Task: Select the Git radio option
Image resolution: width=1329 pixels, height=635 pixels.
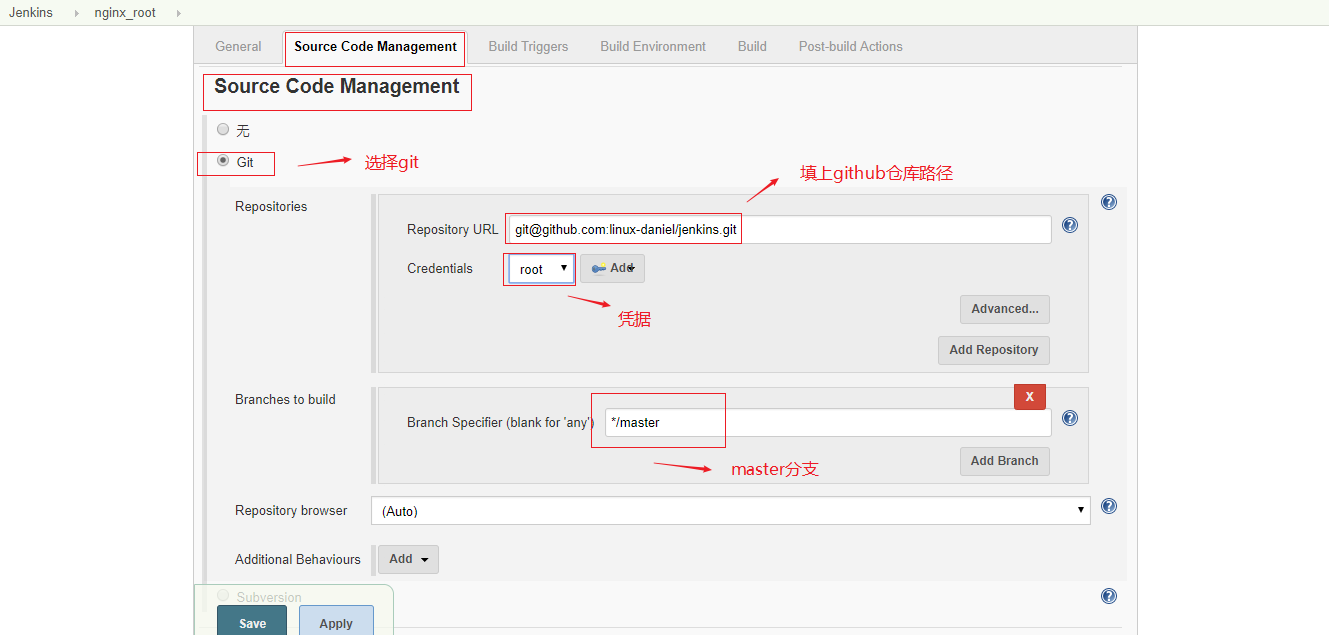Action: (x=223, y=160)
